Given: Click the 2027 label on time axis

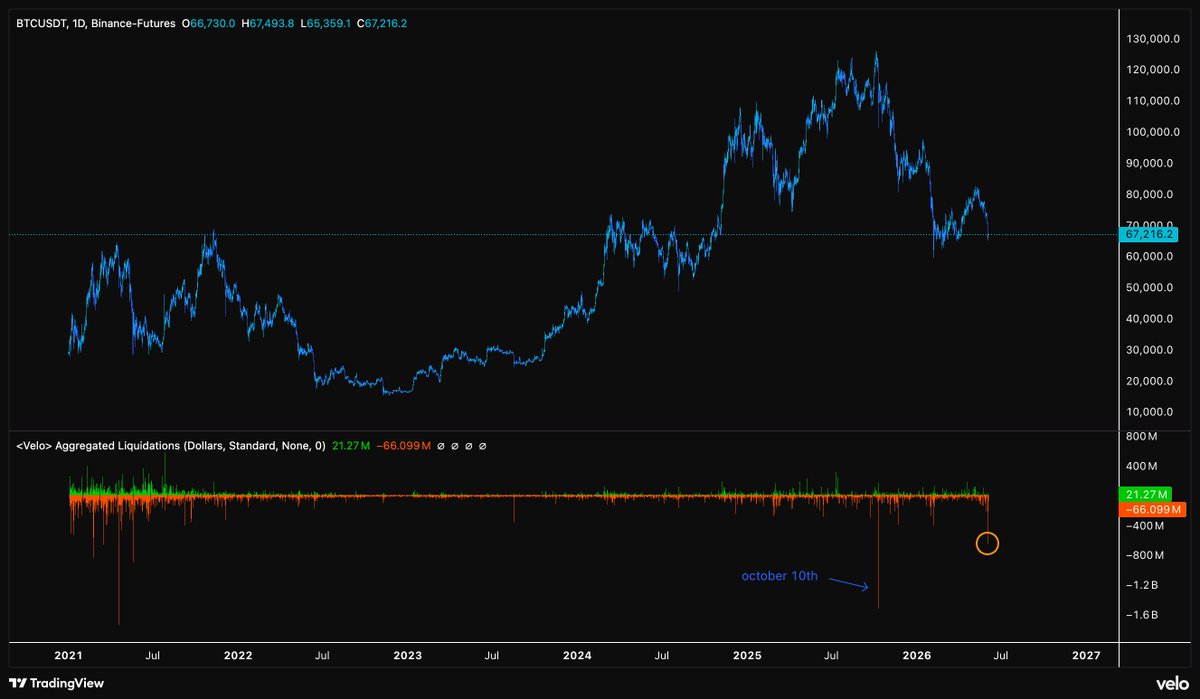Looking at the screenshot, I should click(x=1086, y=656).
